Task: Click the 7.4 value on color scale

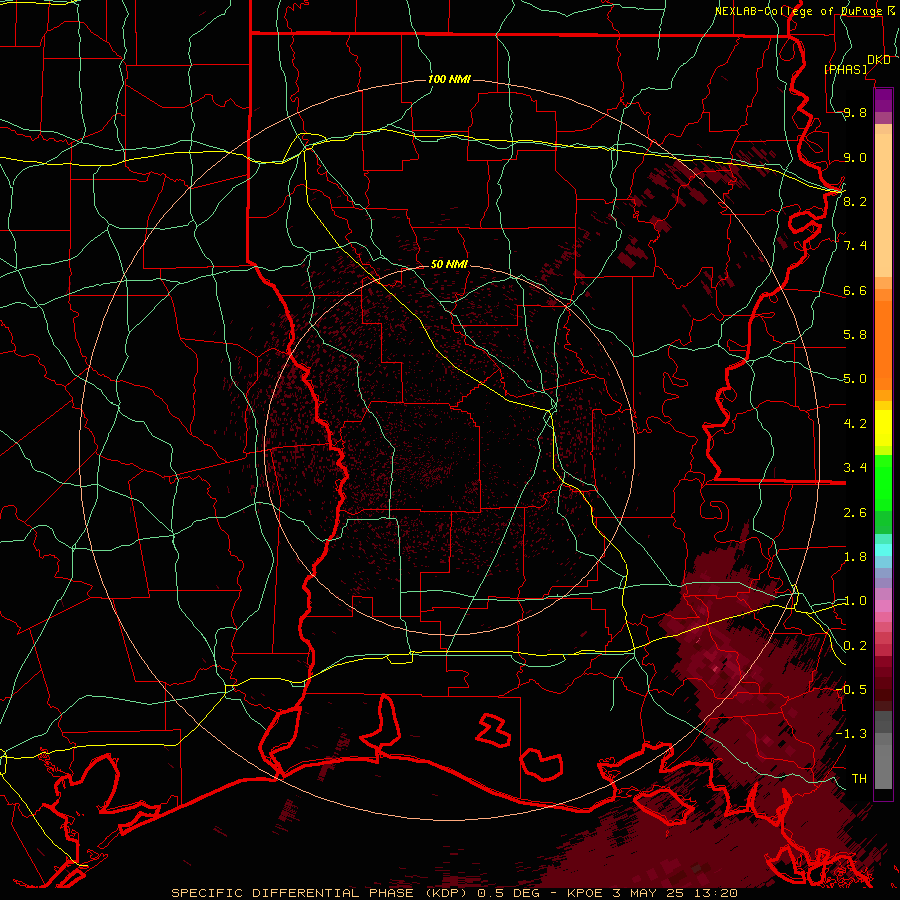Action: 855,246
